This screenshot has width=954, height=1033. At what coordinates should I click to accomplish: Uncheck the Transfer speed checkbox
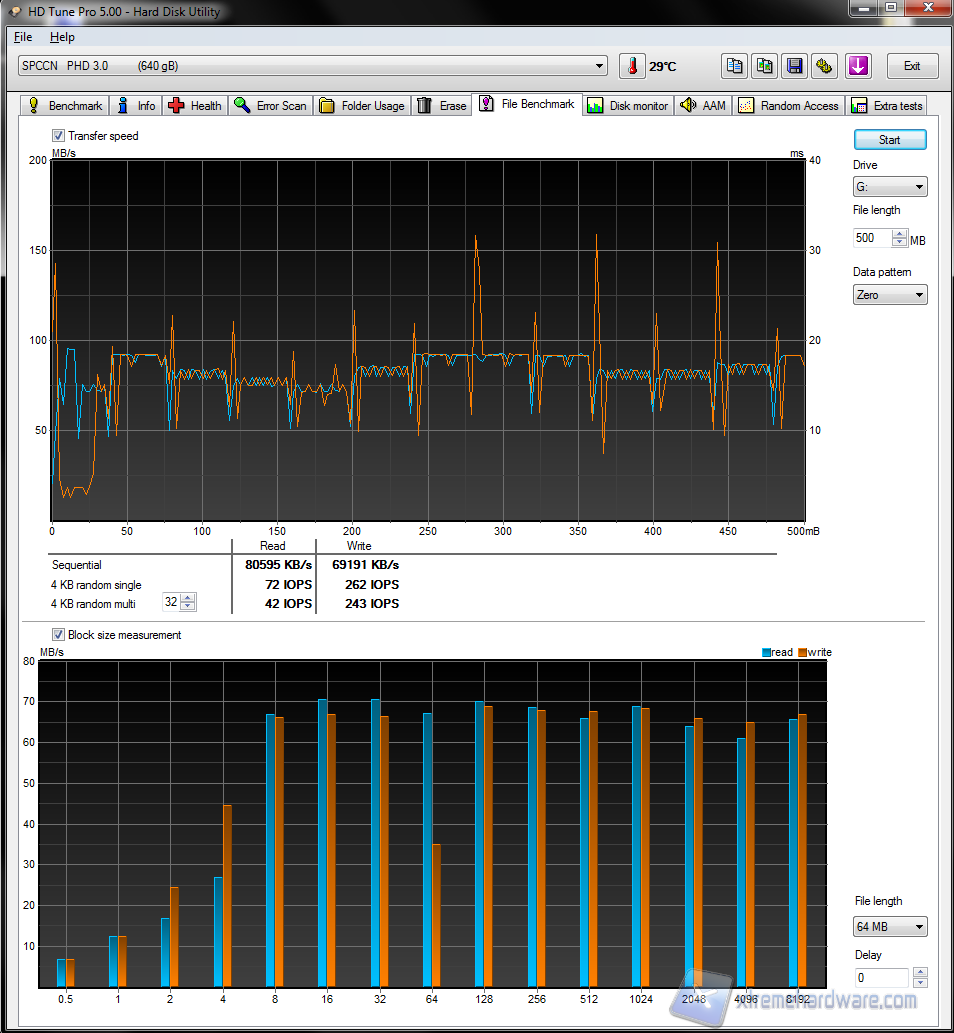59,136
